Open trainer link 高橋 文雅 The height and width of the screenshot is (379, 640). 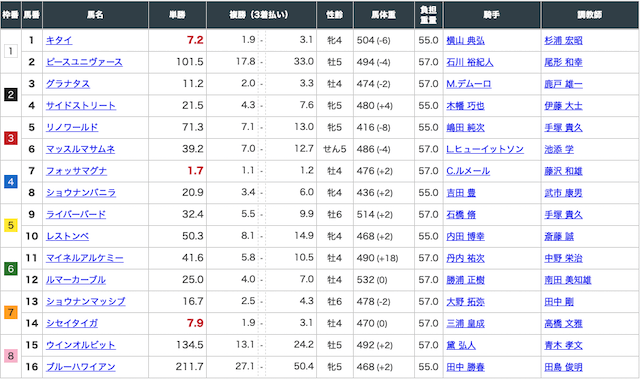click(x=563, y=323)
